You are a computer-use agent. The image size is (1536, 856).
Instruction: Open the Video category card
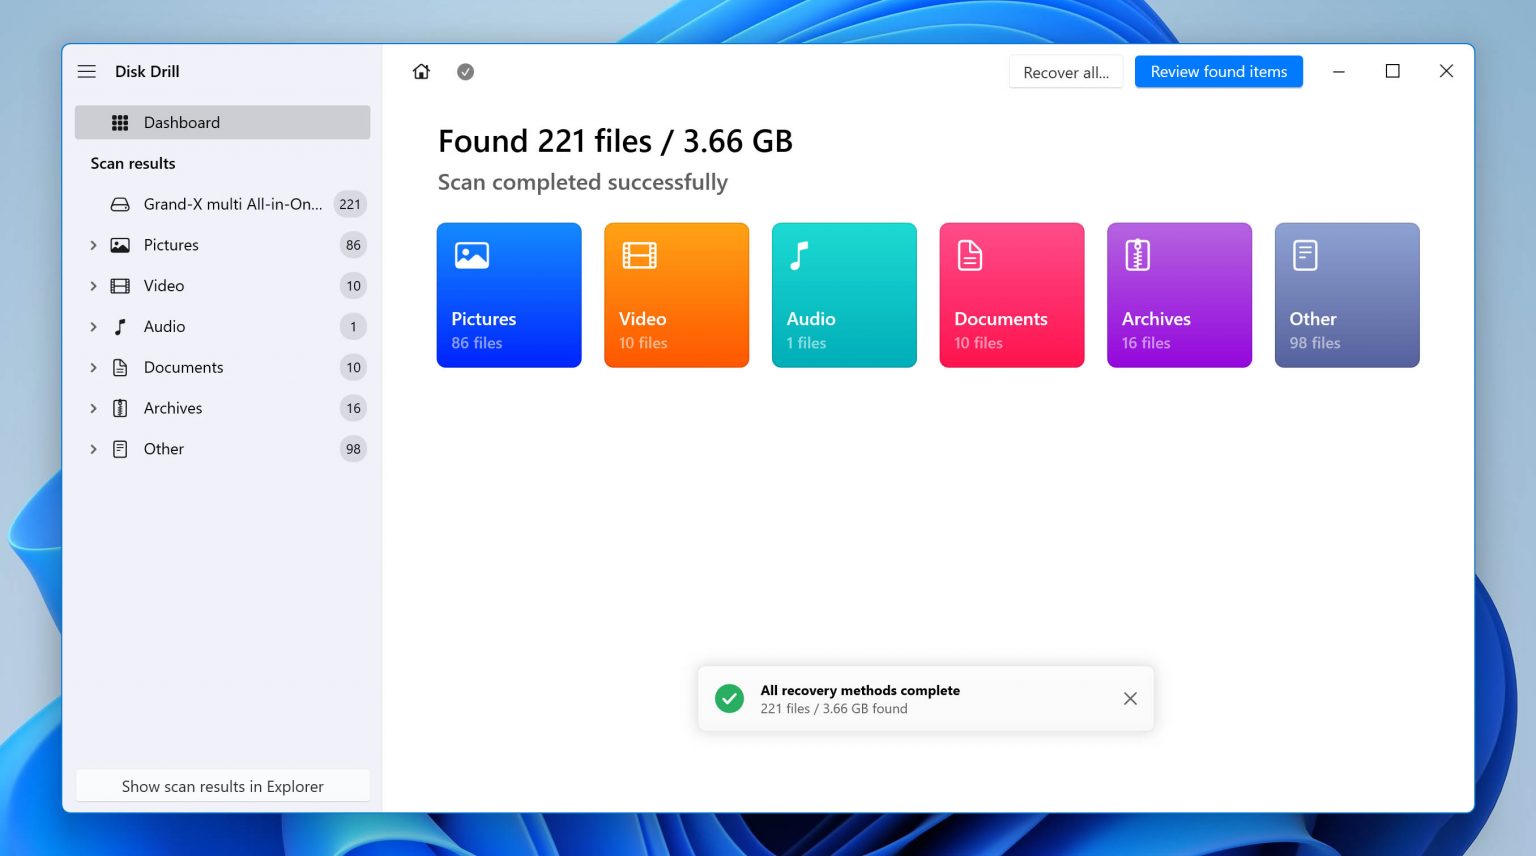[x=676, y=295]
